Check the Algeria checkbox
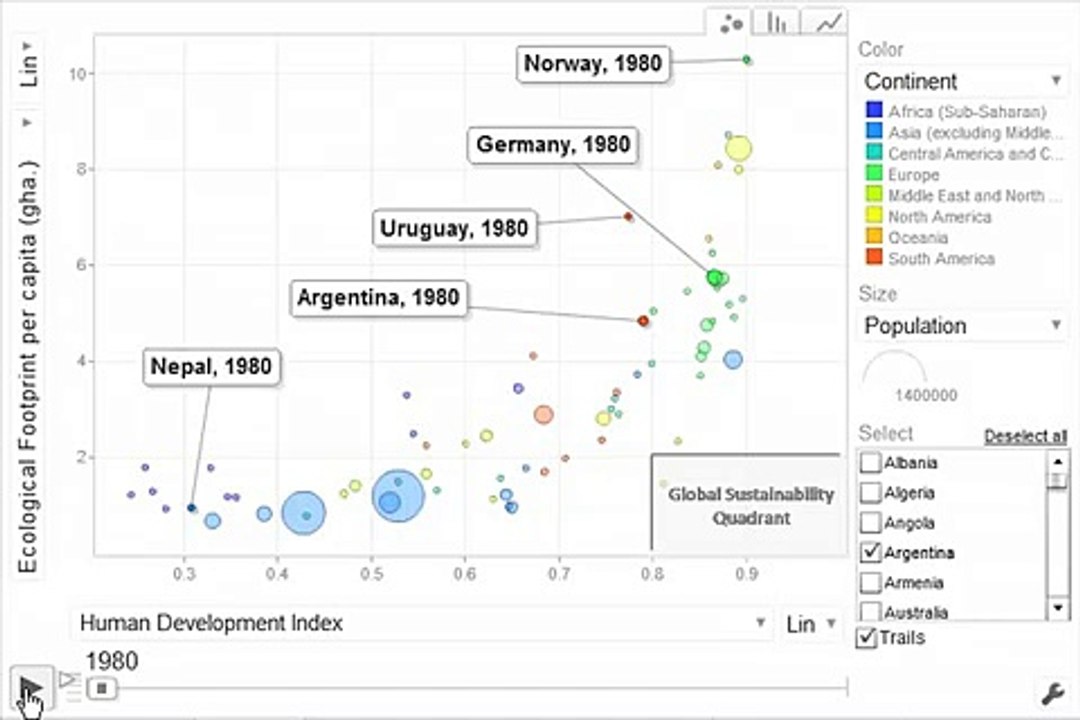 [871, 493]
